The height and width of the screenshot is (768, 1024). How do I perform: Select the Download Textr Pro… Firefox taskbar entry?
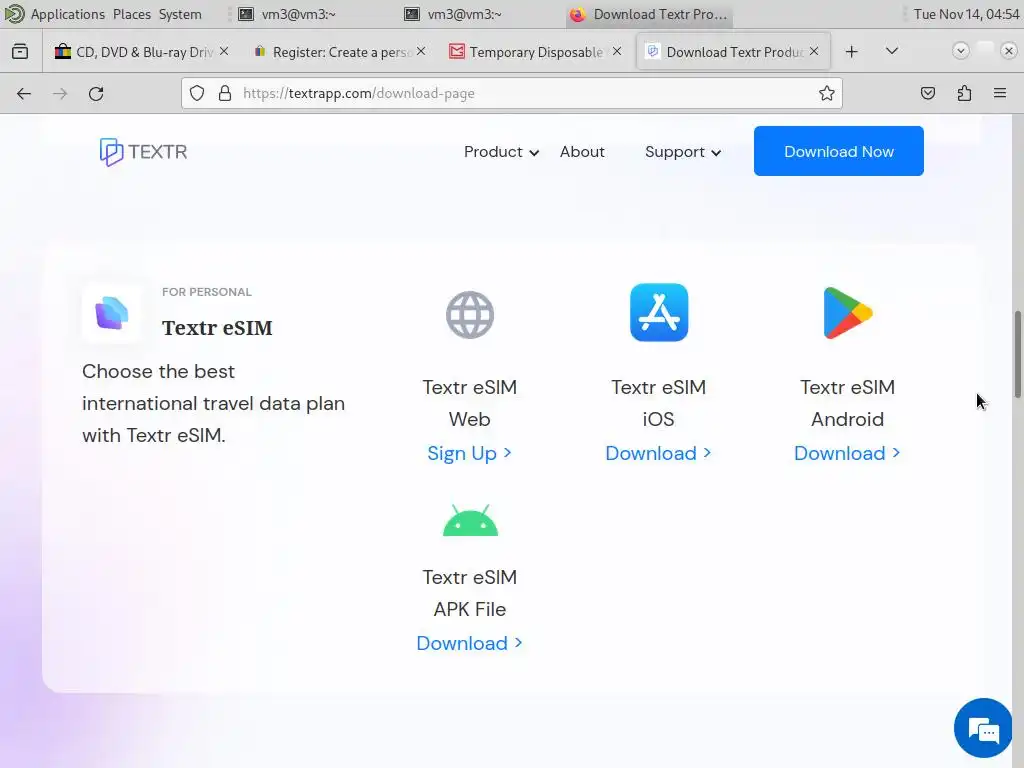(649, 14)
